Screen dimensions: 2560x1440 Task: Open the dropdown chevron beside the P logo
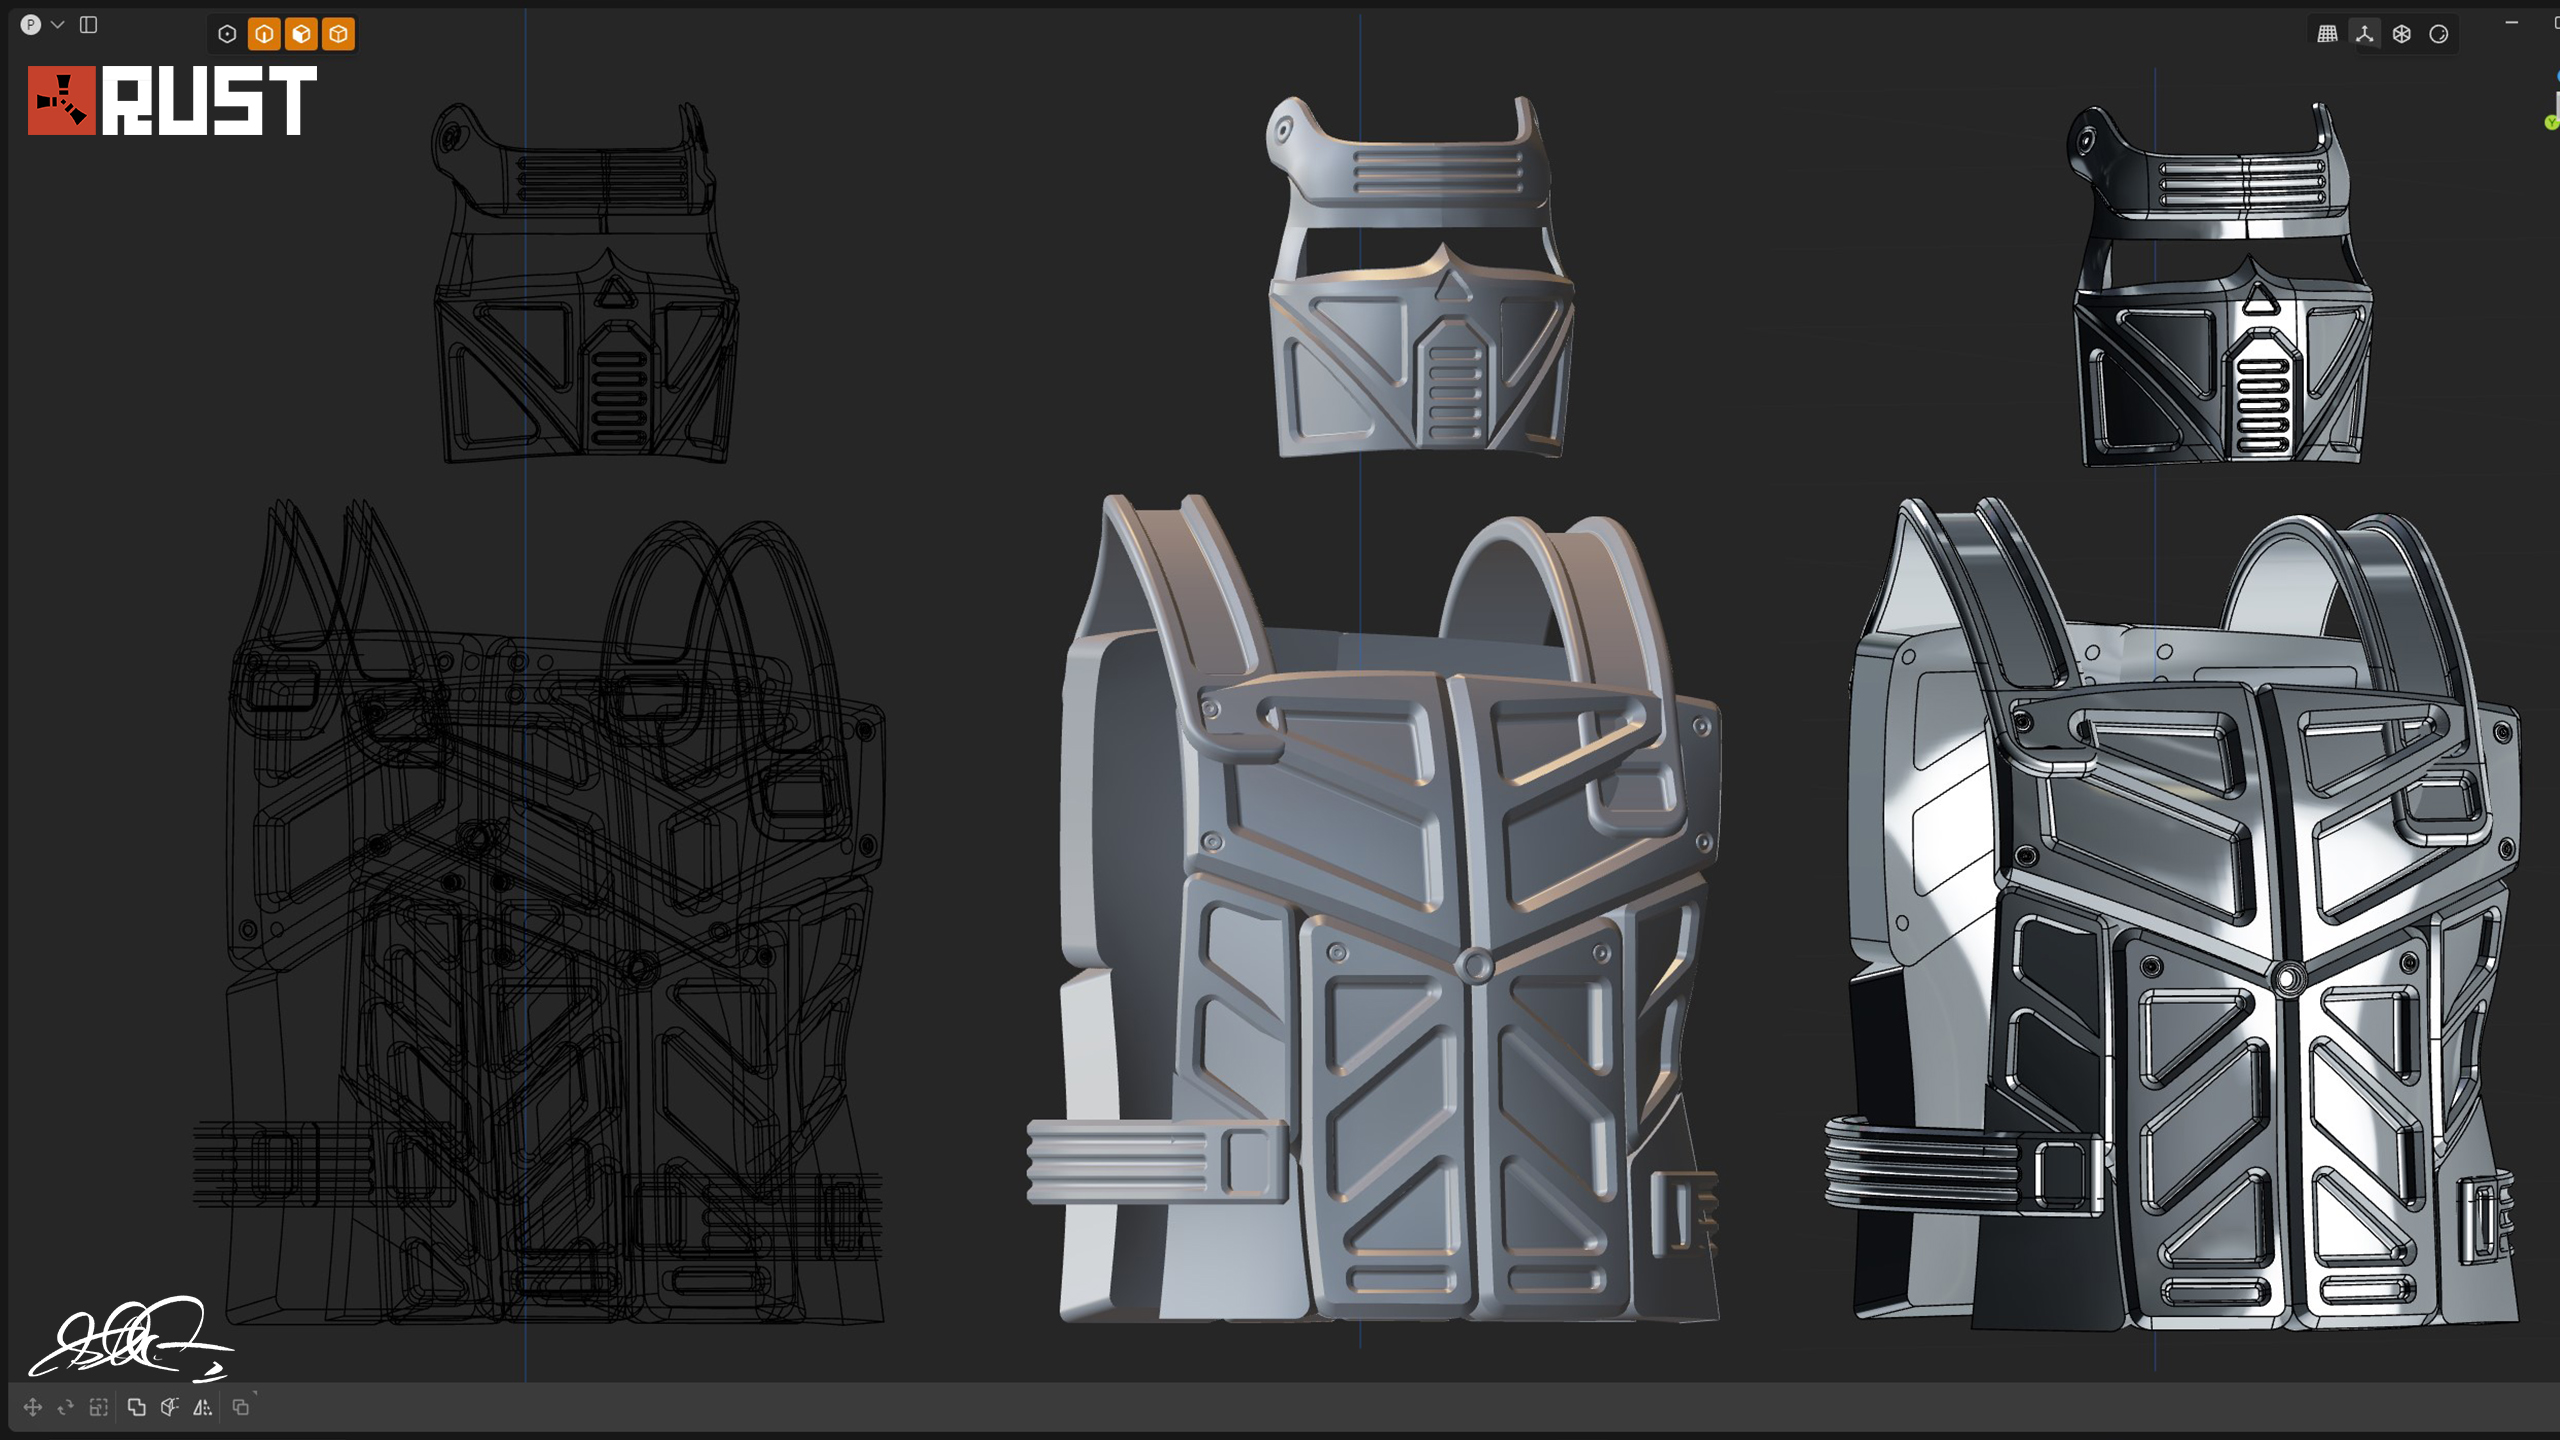click(58, 25)
